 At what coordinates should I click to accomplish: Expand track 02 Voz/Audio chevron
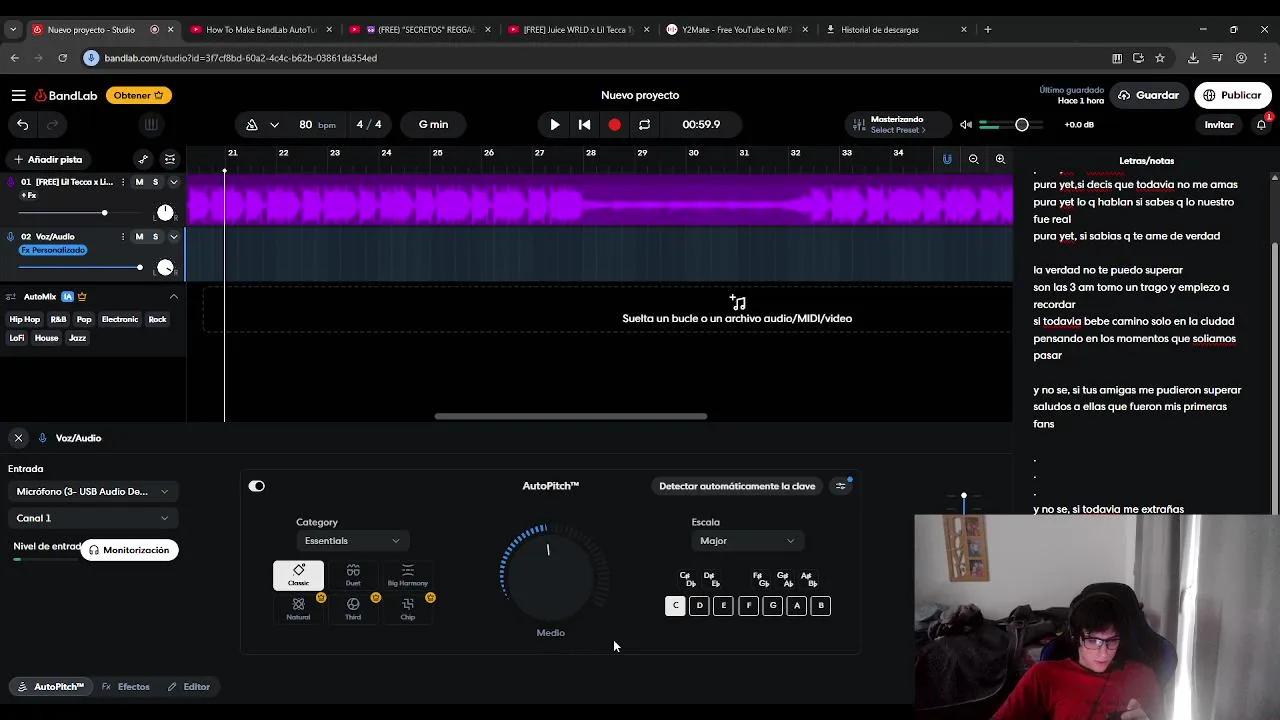click(173, 237)
